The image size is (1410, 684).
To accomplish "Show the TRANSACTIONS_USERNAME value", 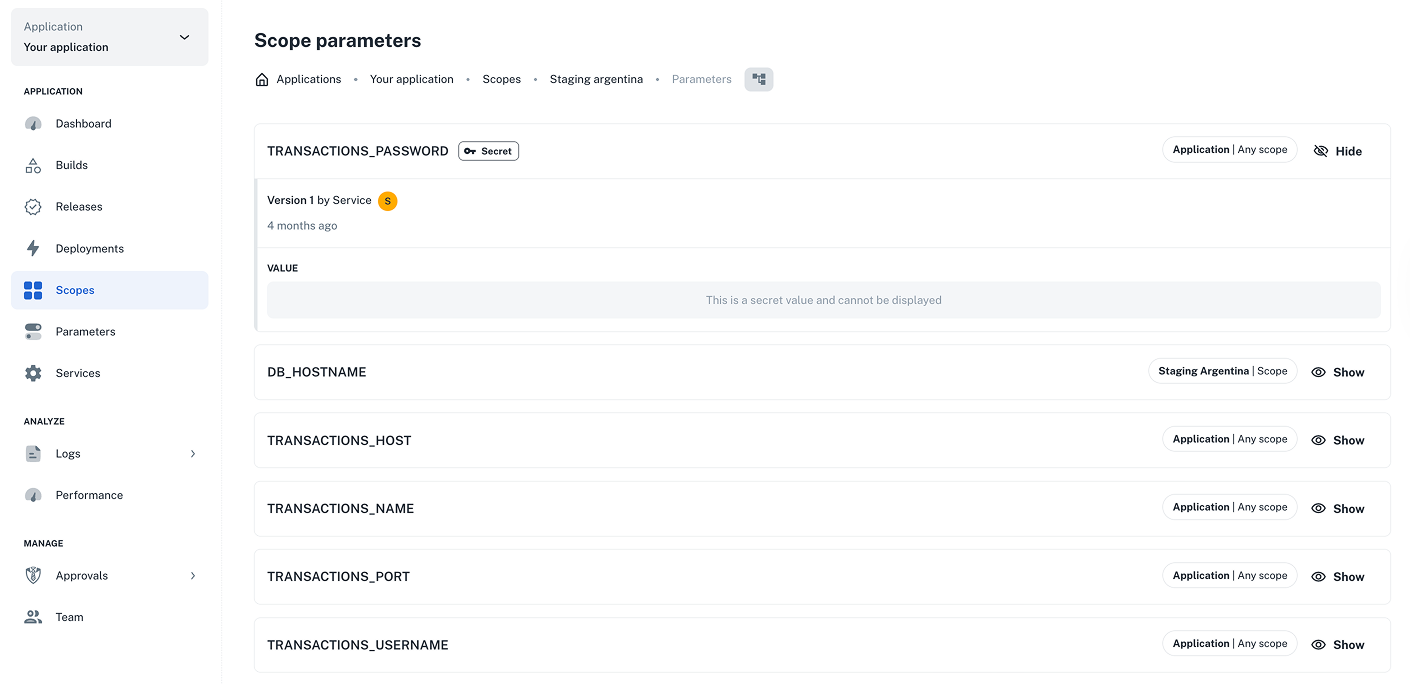I will 1338,644.
